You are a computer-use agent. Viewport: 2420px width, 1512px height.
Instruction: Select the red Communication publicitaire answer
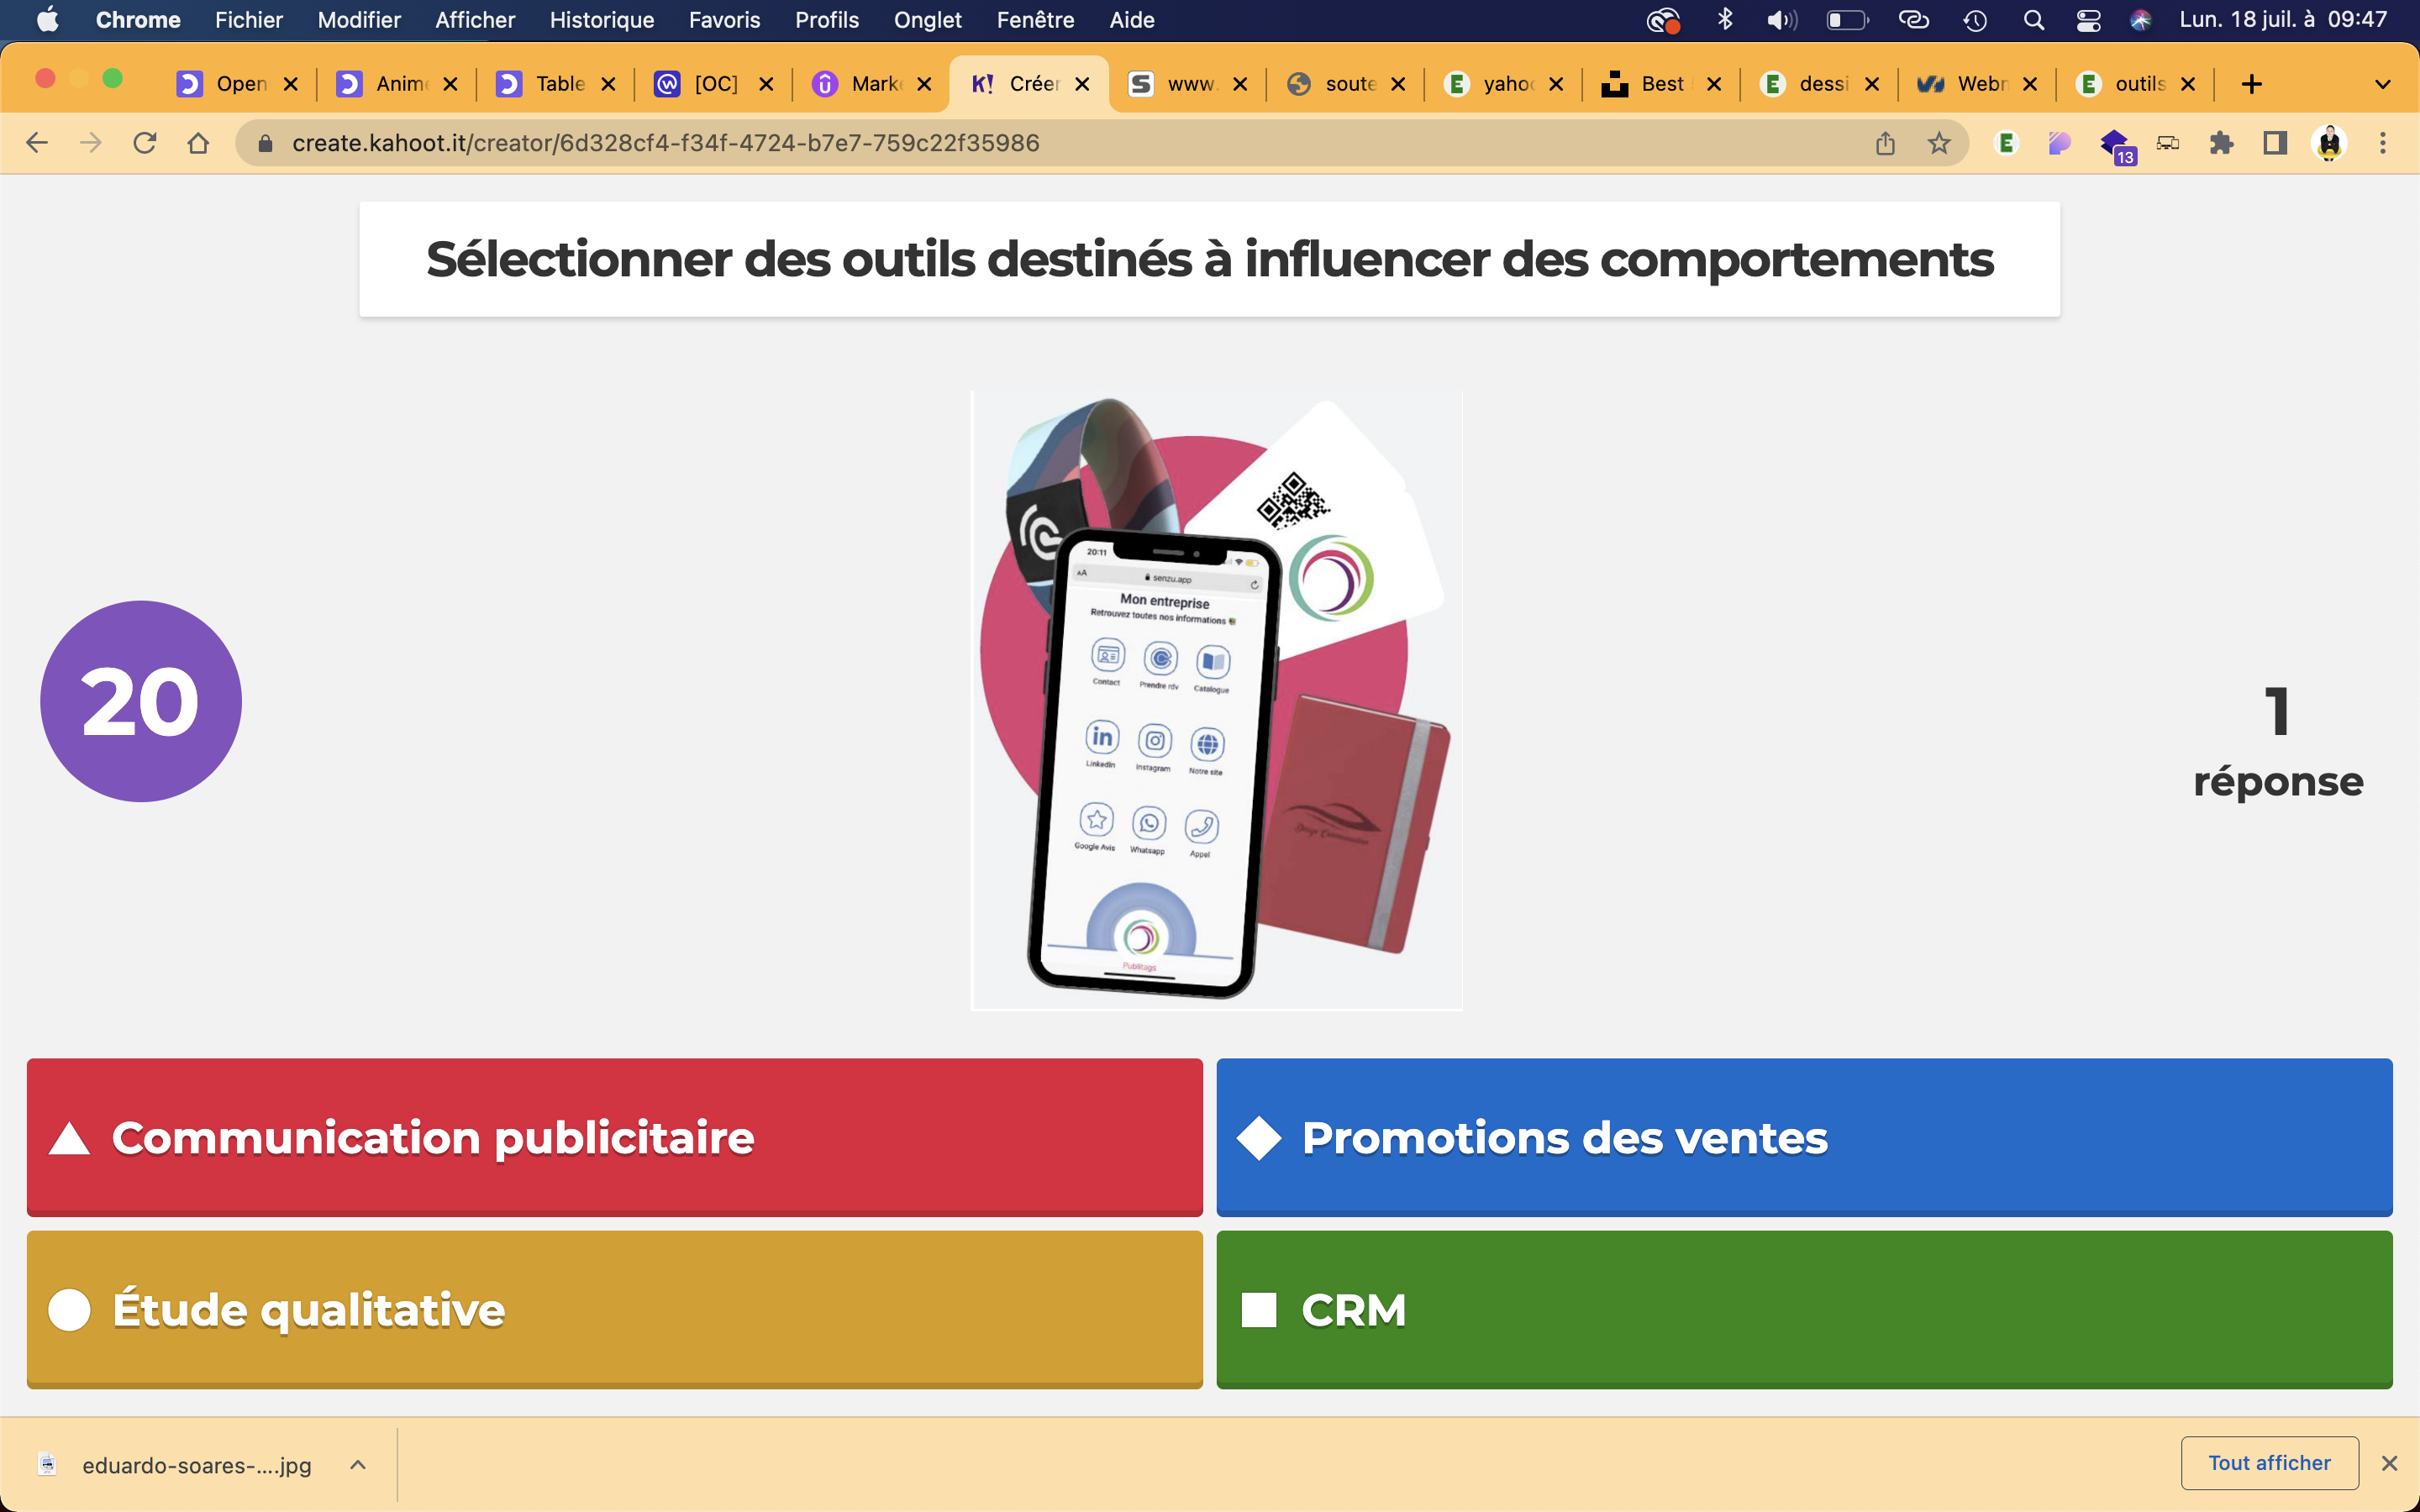(x=614, y=1137)
